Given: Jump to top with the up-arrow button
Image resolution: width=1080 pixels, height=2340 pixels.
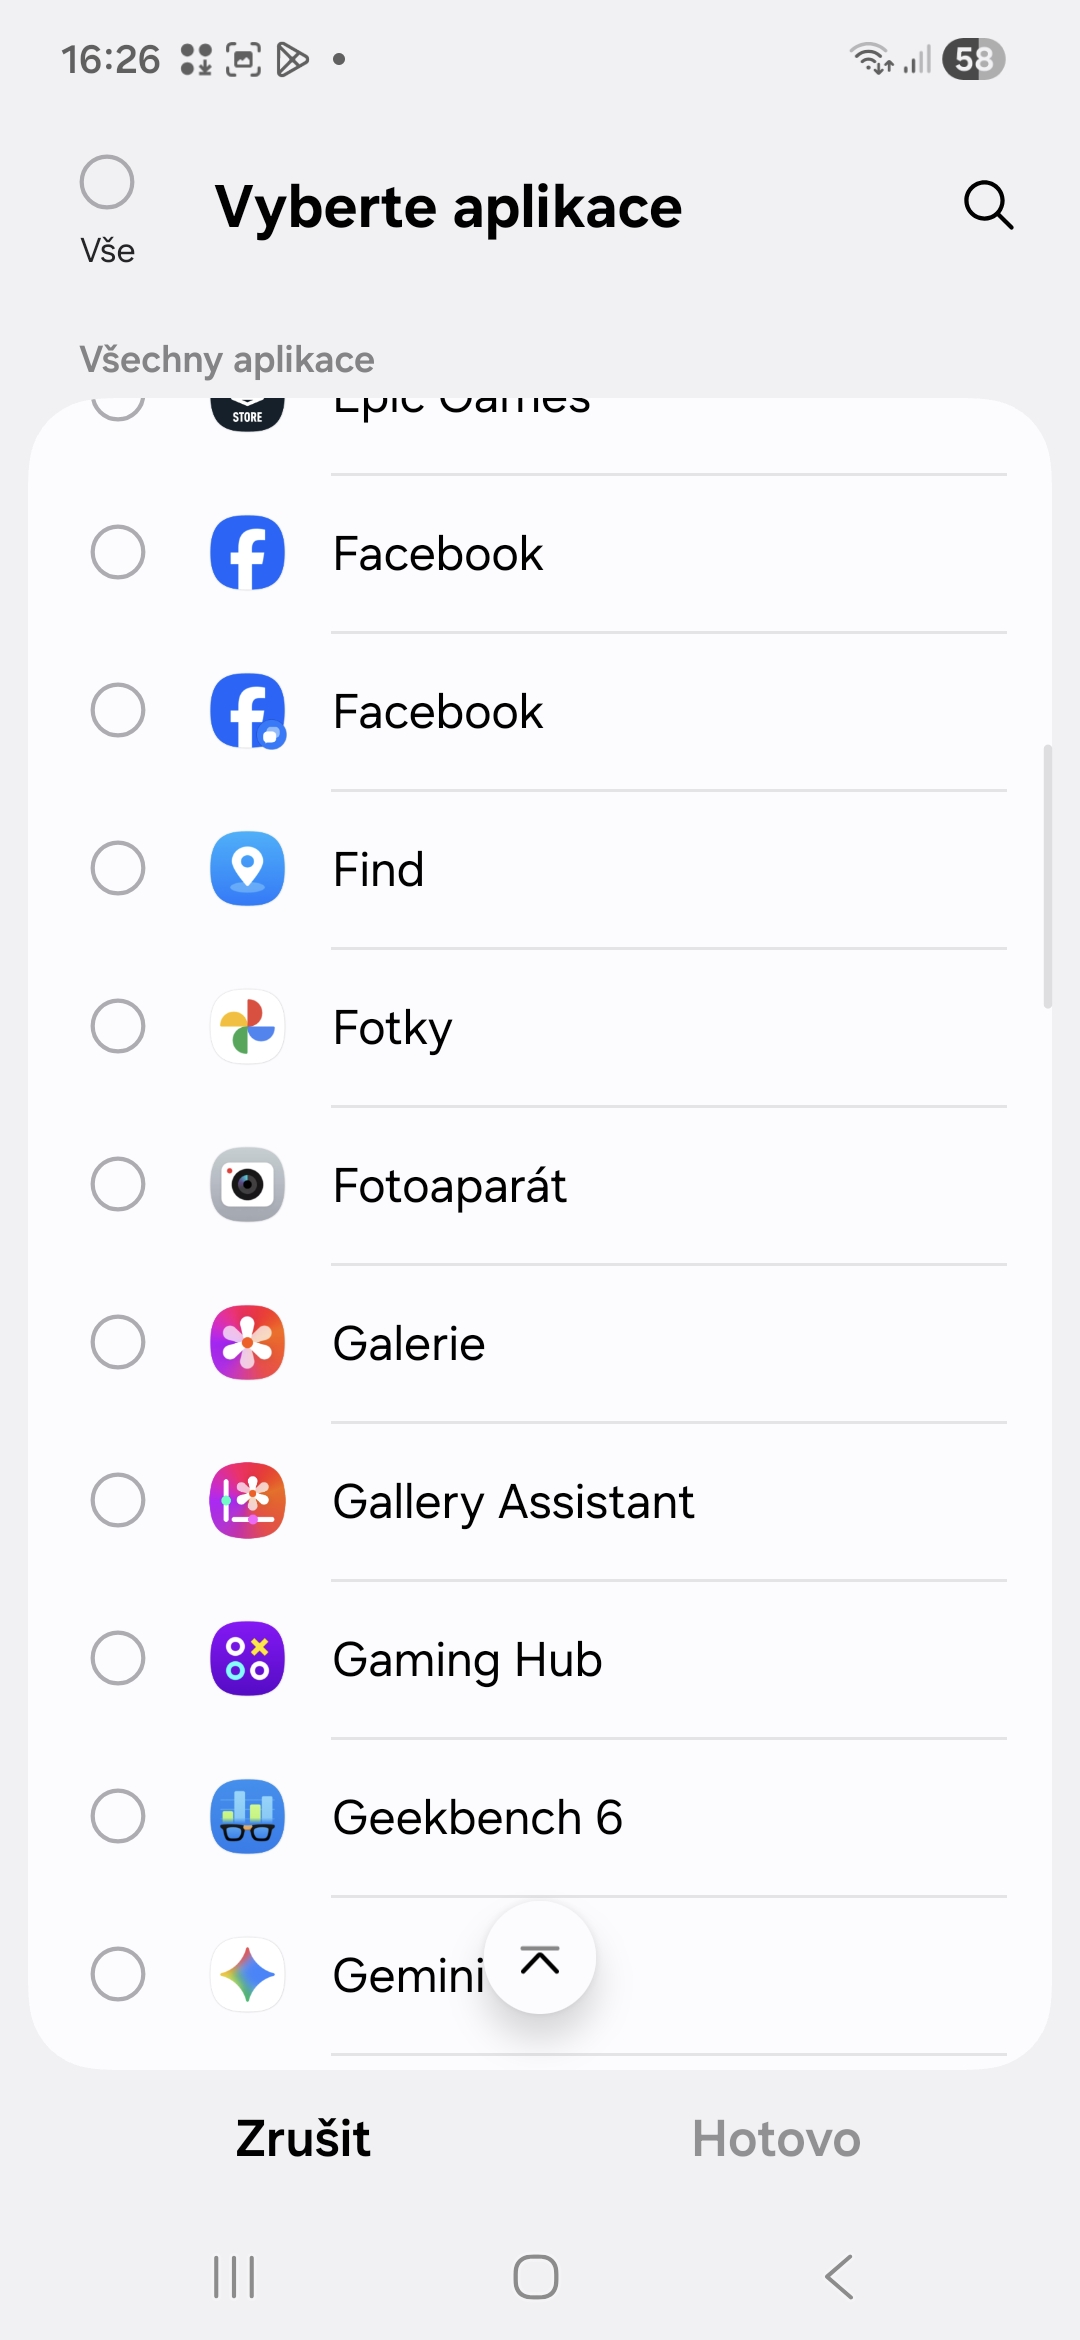Looking at the screenshot, I should point(540,1958).
